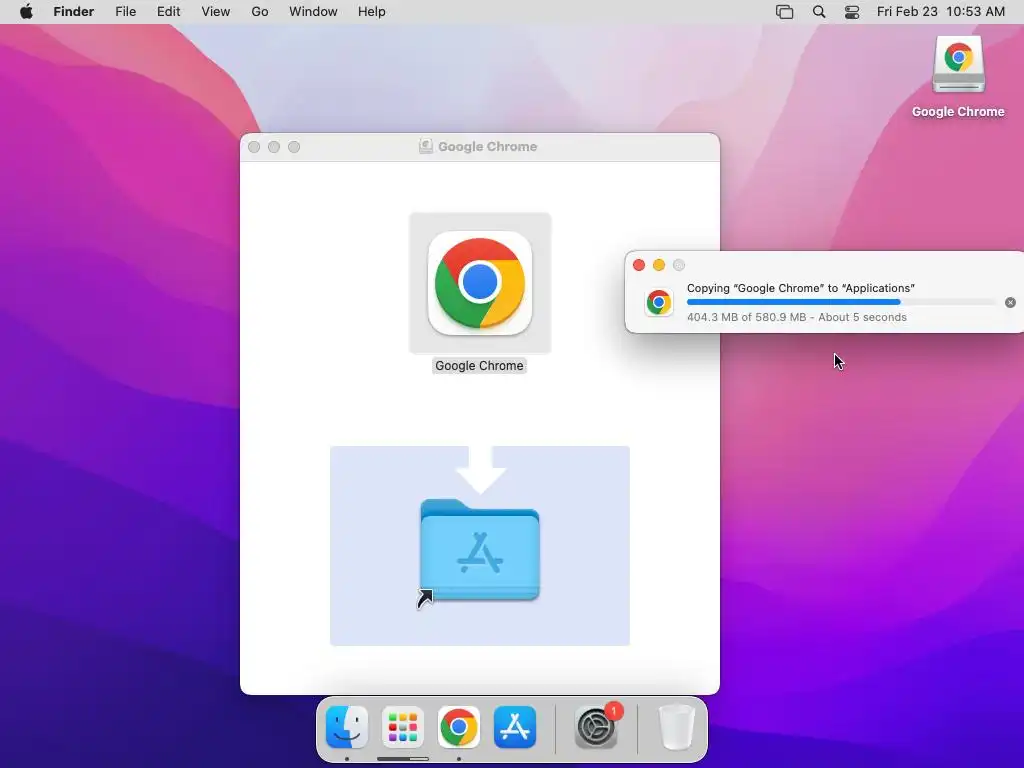Click the Google Chrome file name label

click(x=479, y=366)
